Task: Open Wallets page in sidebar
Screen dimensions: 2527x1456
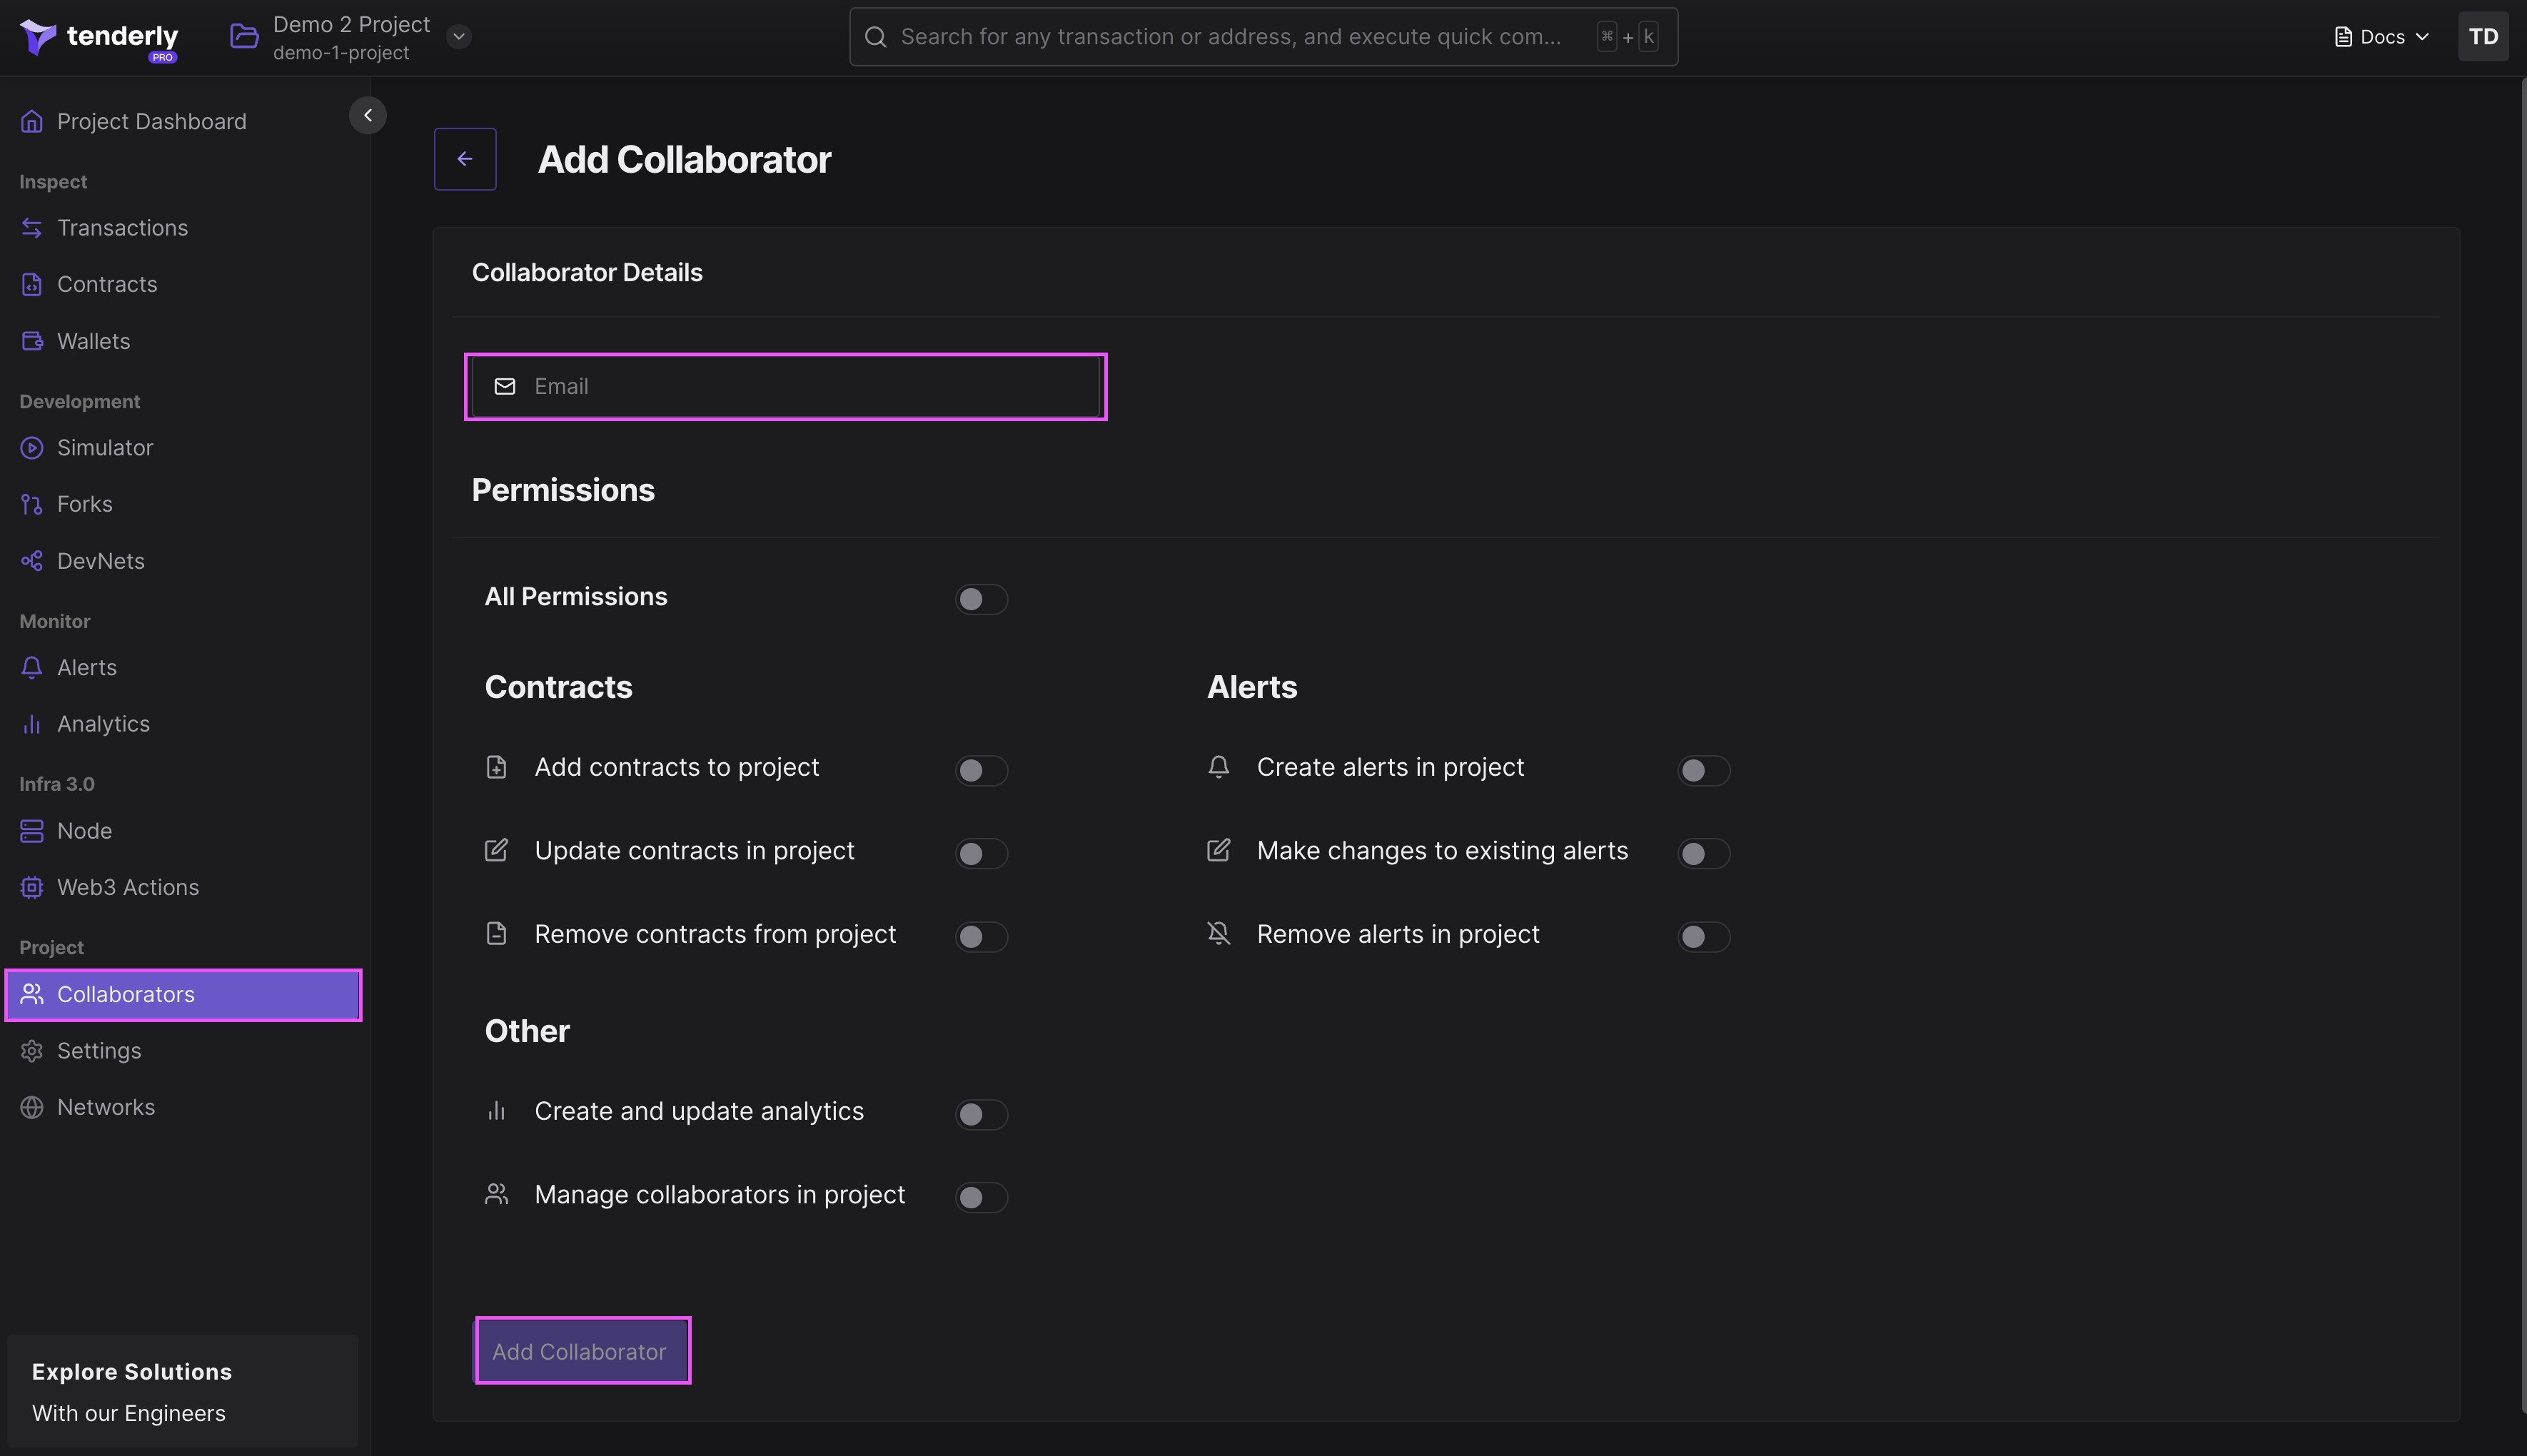Action: point(184,341)
